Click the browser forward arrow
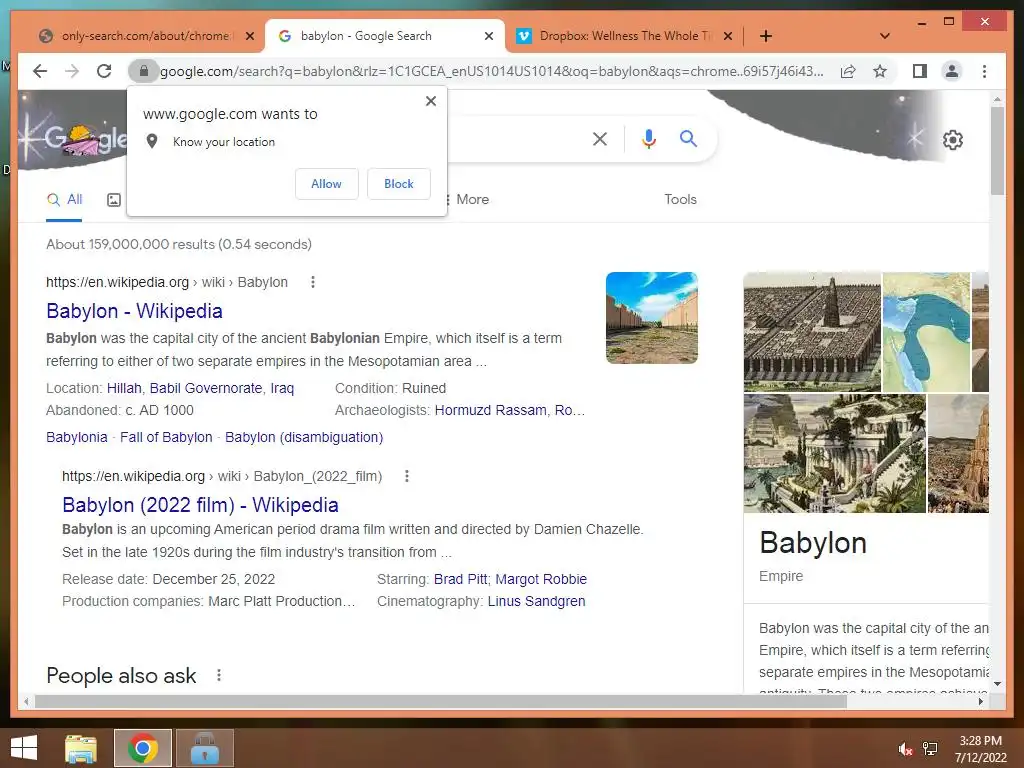1024x768 pixels. pos(72,71)
